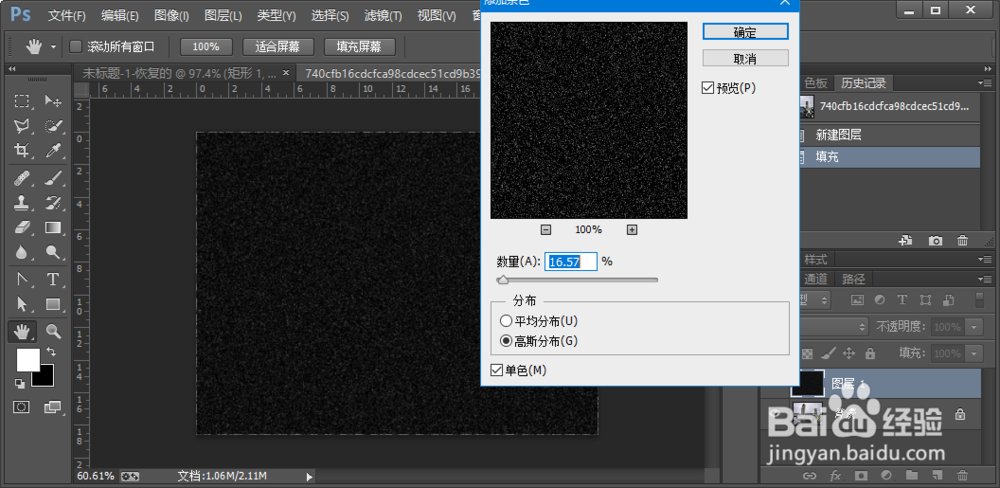Image resolution: width=1000 pixels, height=488 pixels.
Task: Swap foreground and background colors
Action: pos(51,351)
